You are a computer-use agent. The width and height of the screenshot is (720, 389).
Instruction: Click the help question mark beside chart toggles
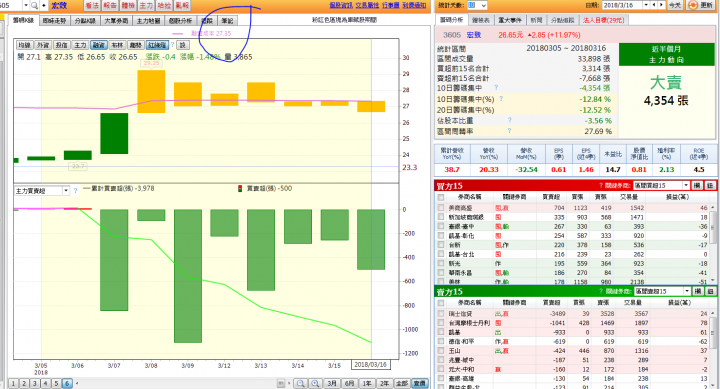pos(173,45)
